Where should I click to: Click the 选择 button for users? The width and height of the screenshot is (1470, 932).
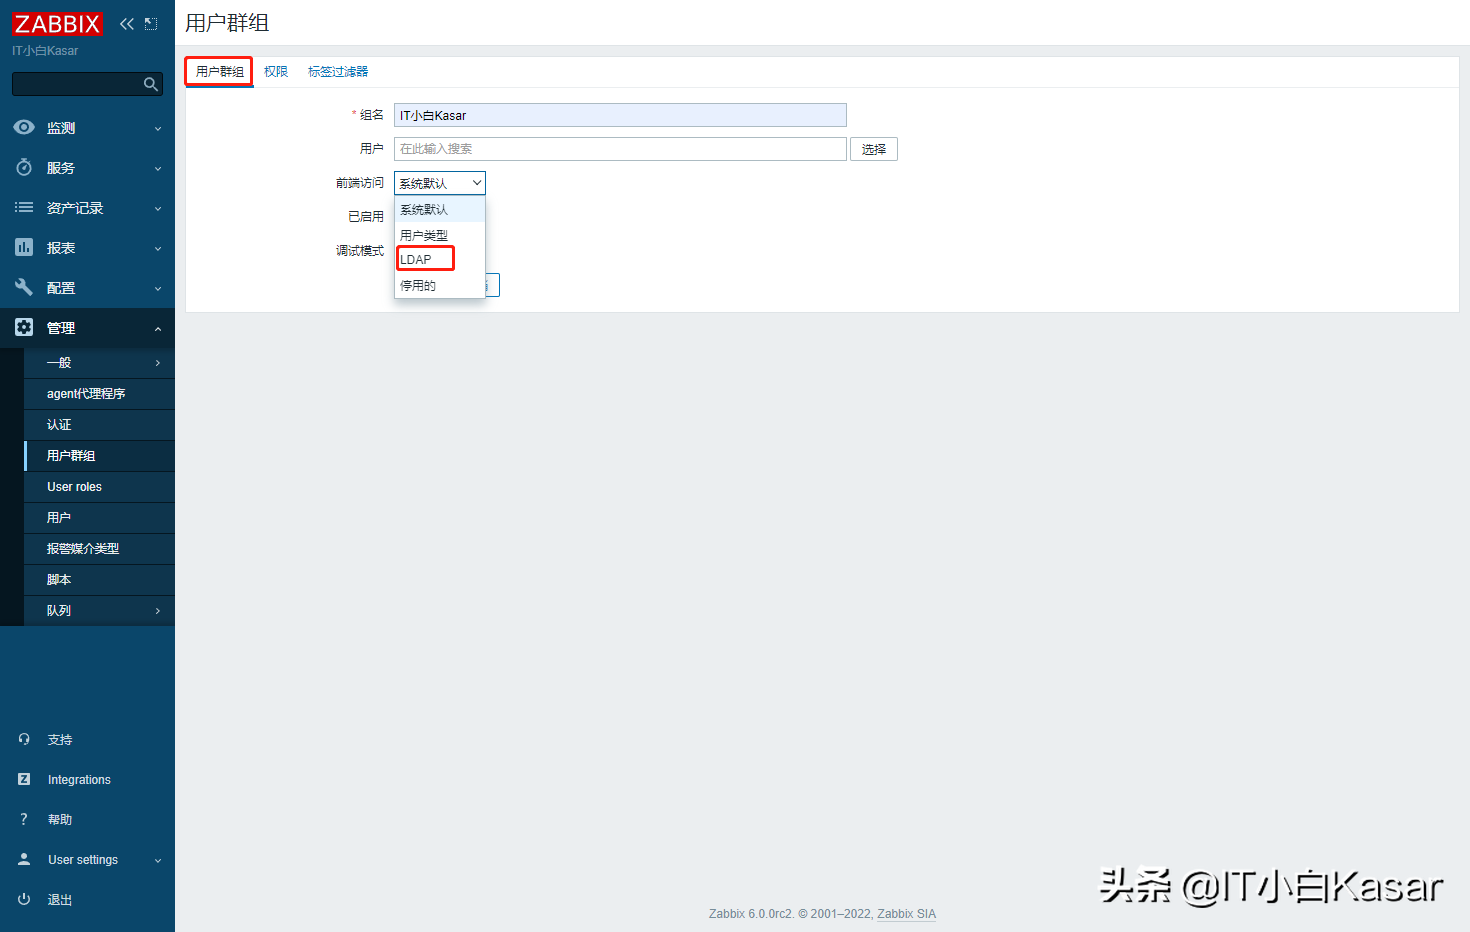click(874, 149)
